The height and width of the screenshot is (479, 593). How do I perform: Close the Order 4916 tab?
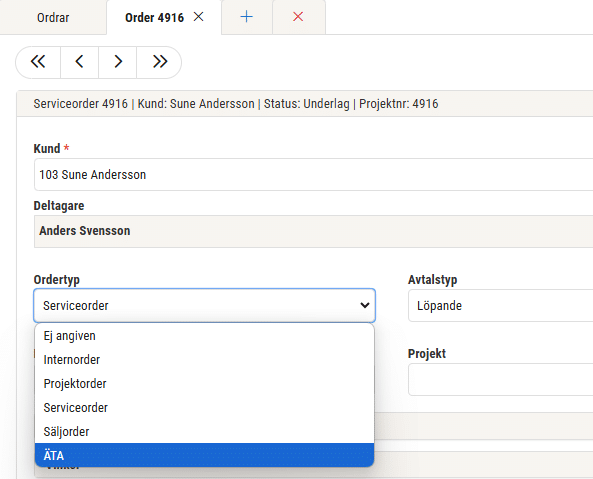[199, 17]
